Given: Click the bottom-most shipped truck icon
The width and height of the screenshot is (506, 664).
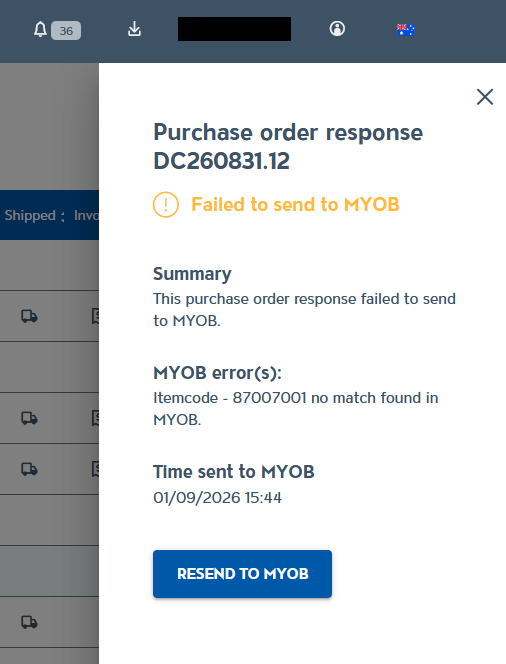Looking at the screenshot, I should tap(29, 622).
